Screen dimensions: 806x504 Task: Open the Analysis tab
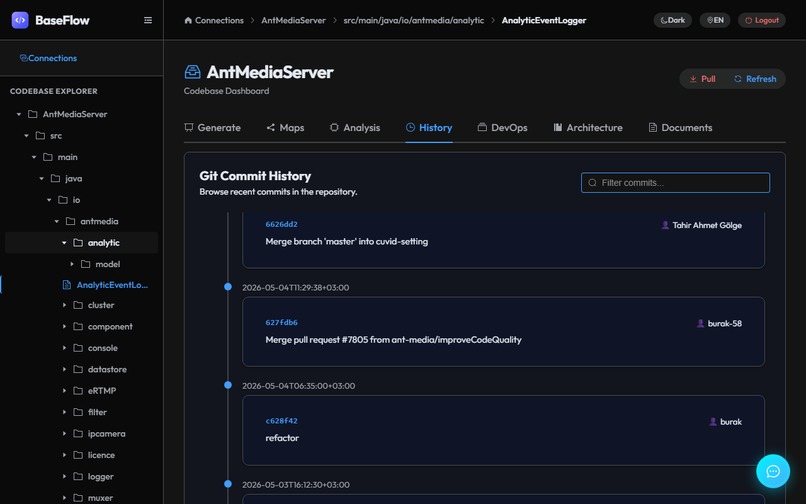[355, 128]
